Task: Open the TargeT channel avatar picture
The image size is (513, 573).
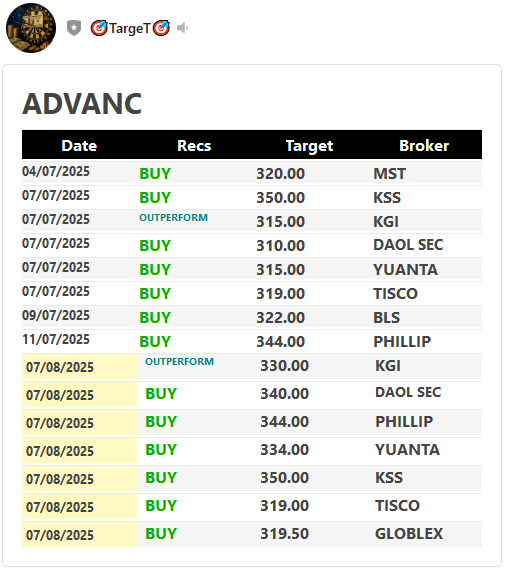Action: (31, 28)
